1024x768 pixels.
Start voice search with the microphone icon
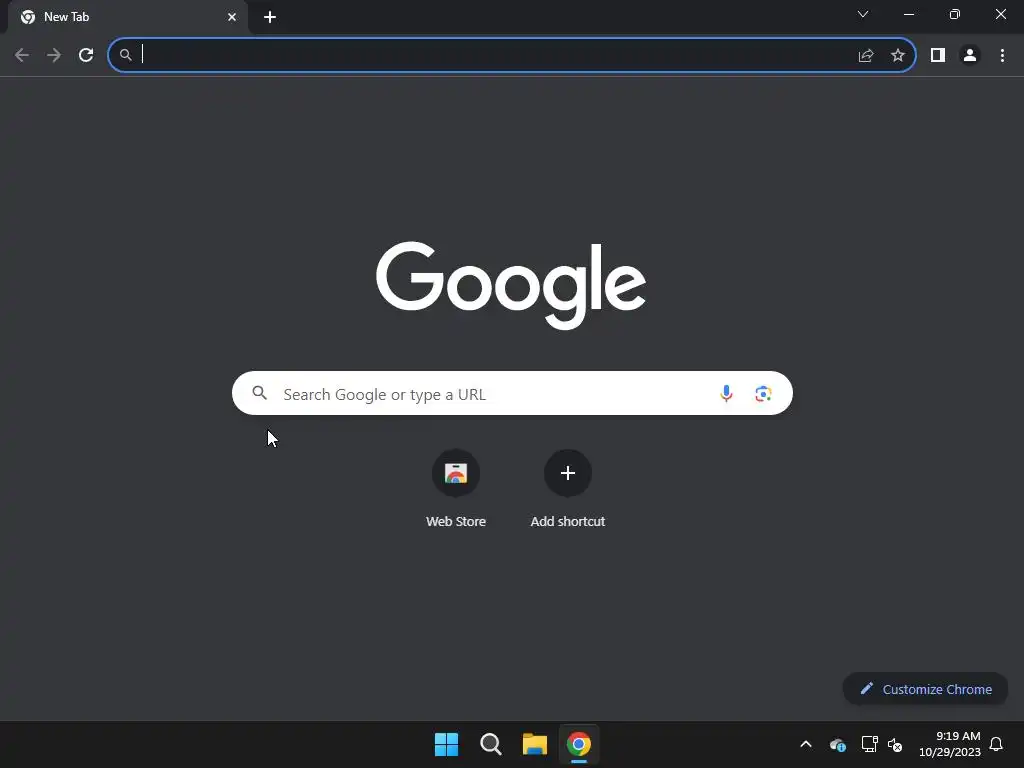(726, 393)
